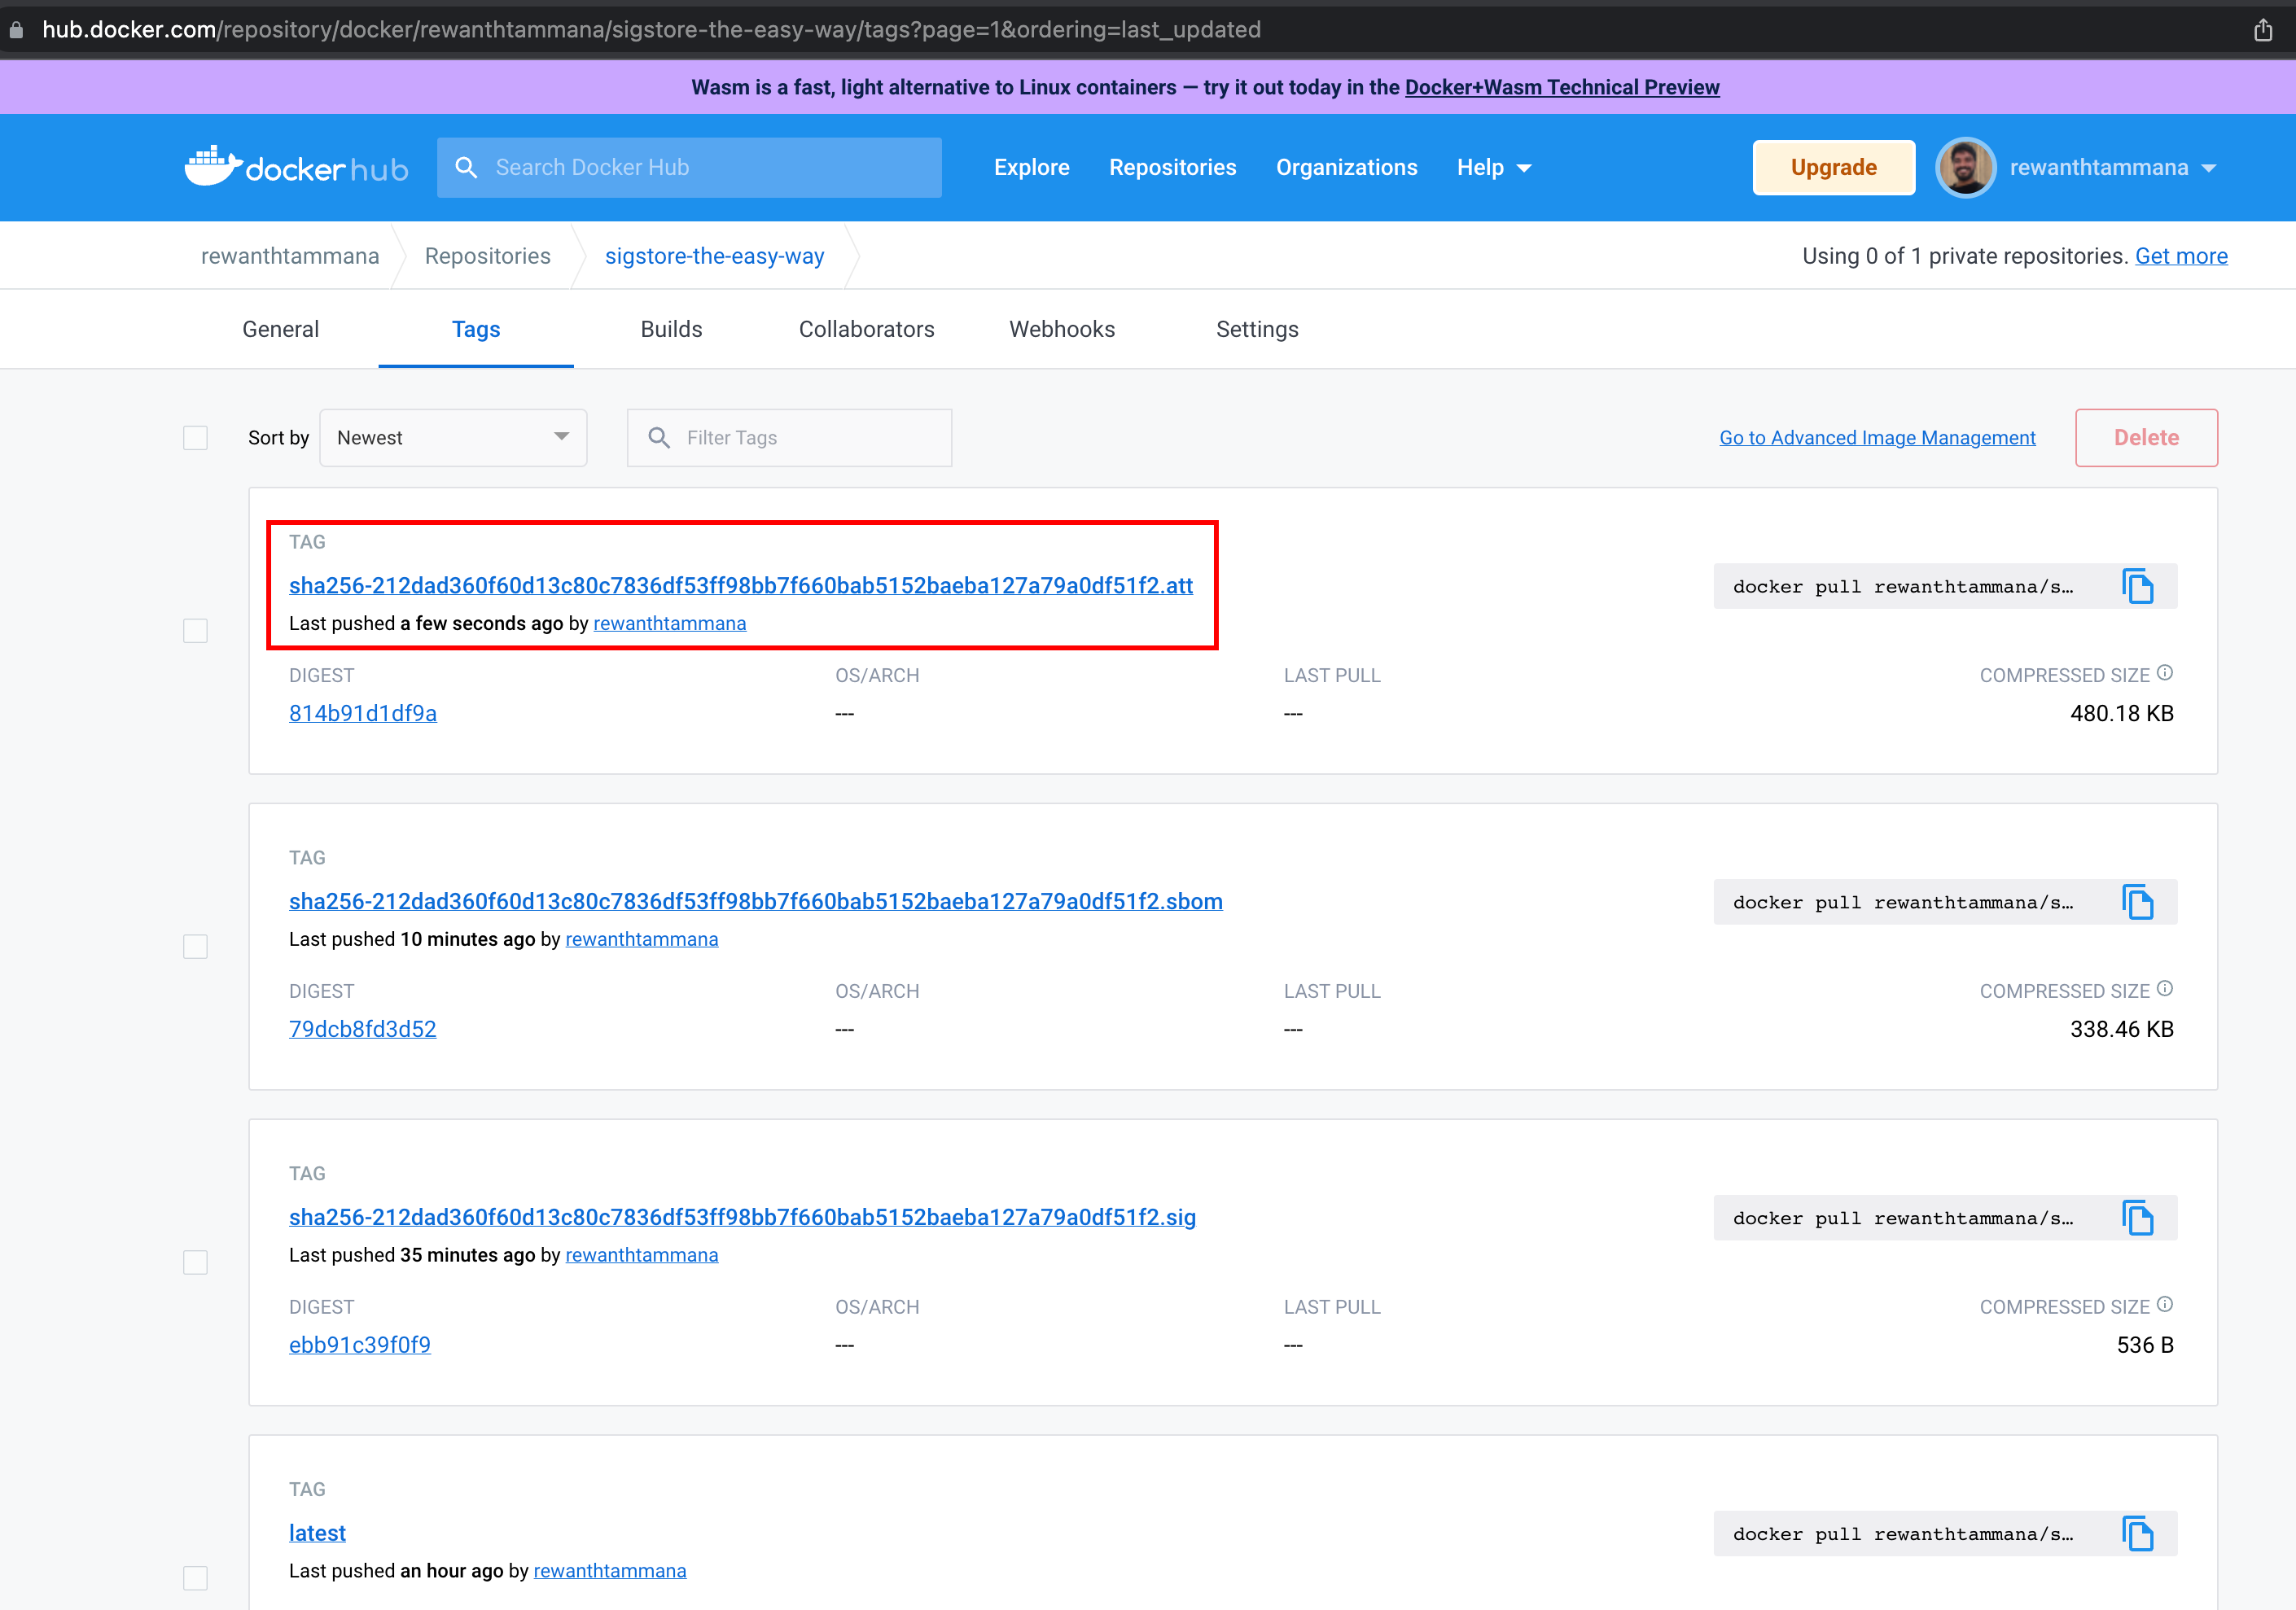Go to the Webhooks tab

[x=1062, y=329]
